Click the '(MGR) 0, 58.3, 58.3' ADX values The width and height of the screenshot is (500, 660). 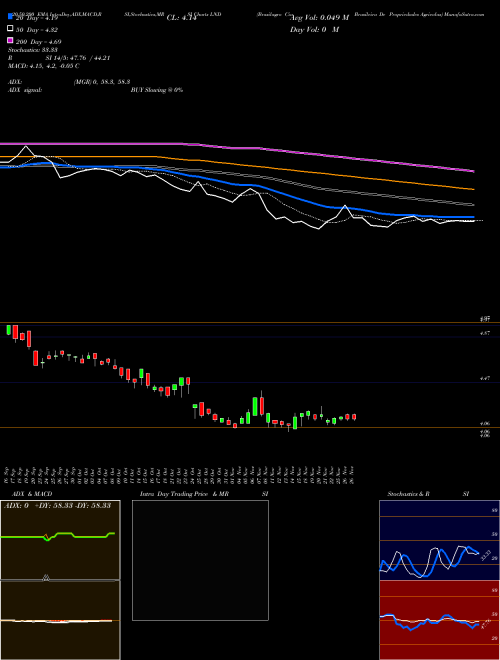101,82
